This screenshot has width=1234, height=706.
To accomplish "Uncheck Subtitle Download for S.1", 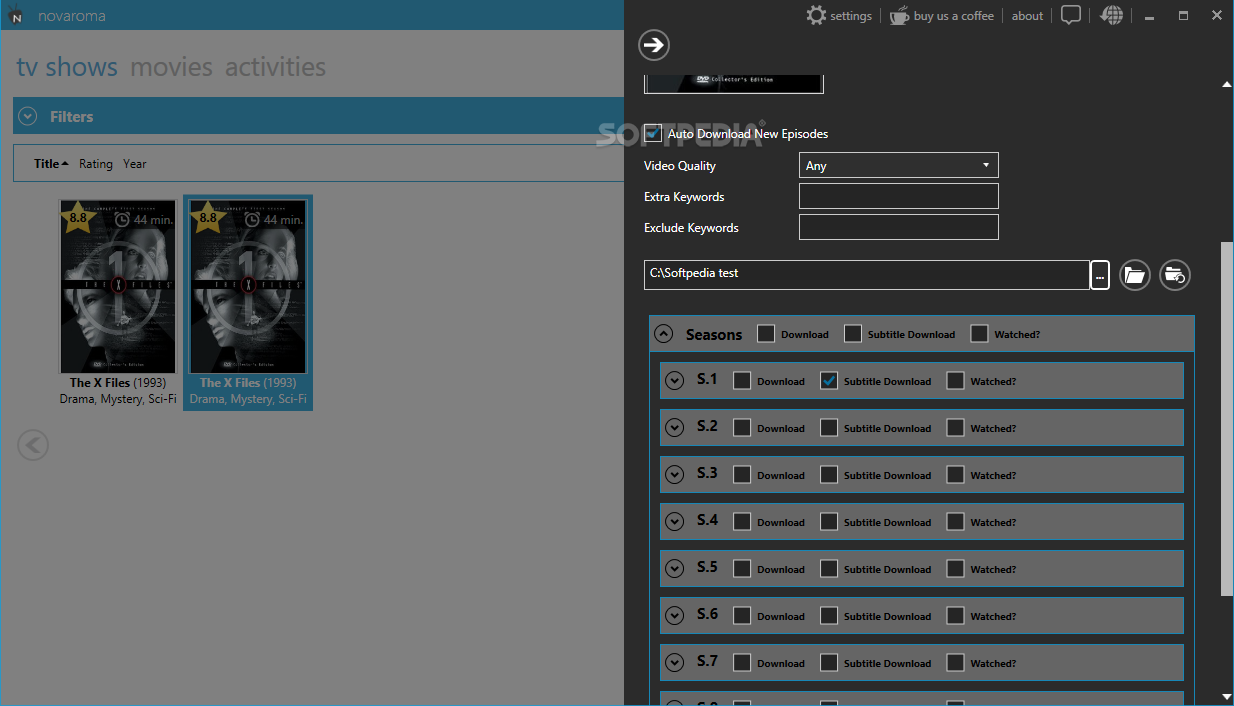I will [829, 380].
